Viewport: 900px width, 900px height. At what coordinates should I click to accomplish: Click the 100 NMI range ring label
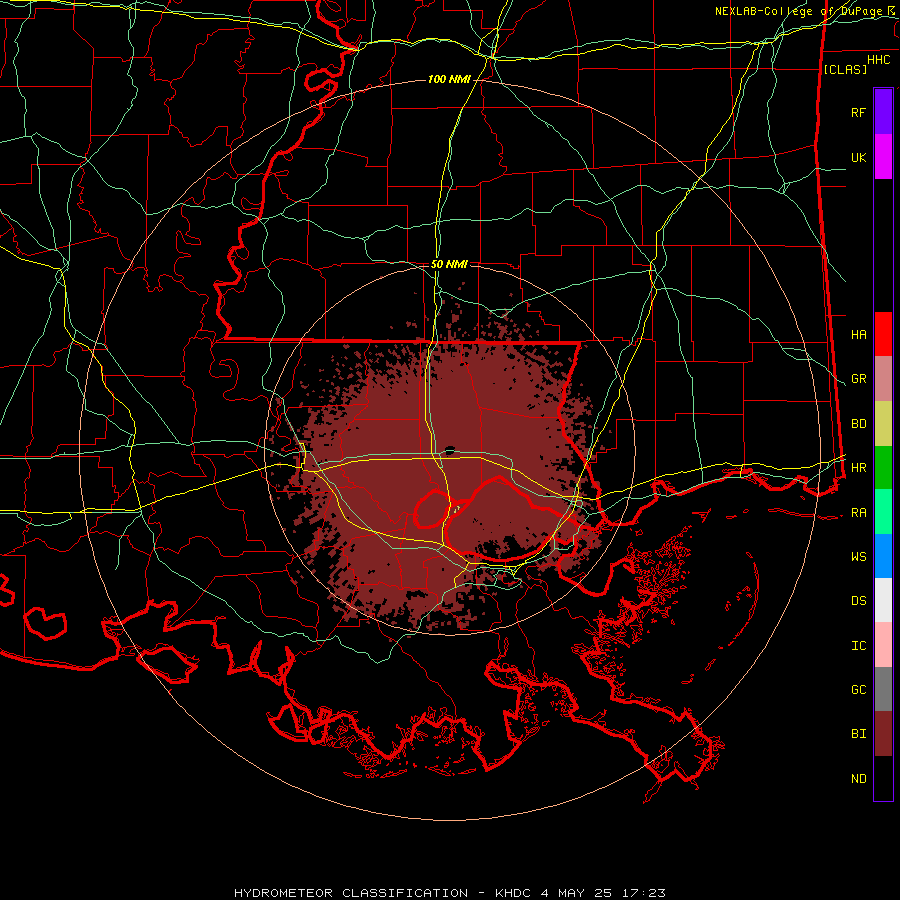click(x=449, y=79)
